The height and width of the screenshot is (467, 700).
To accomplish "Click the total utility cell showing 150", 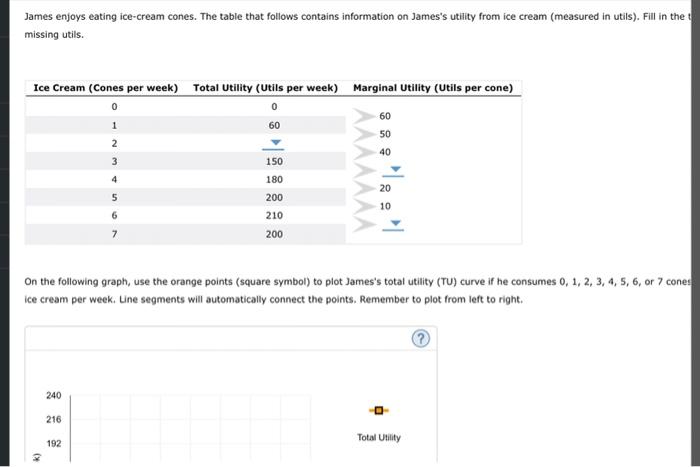I will point(274,161).
